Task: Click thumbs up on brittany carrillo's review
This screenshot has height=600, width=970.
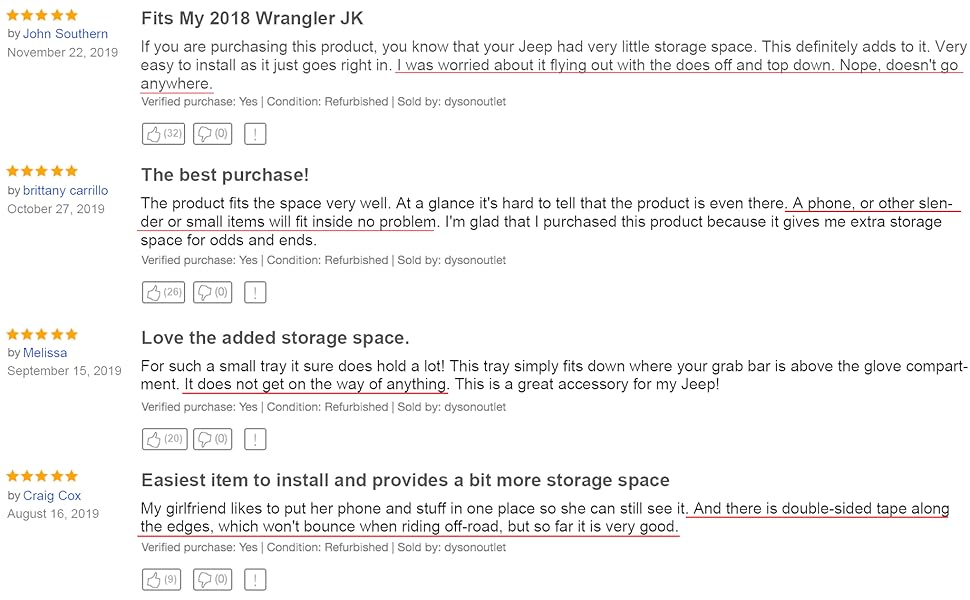Action: point(162,292)
